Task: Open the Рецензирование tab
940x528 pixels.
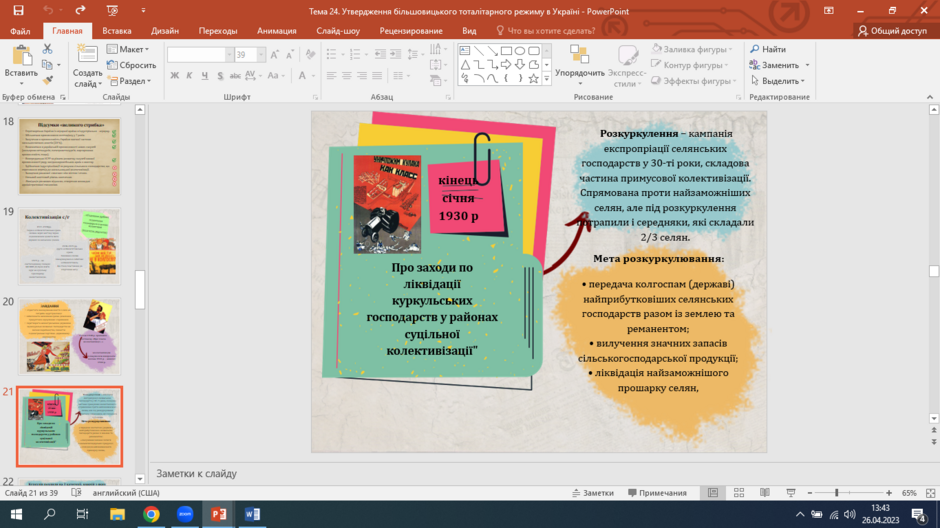Action: pos(411,31)
